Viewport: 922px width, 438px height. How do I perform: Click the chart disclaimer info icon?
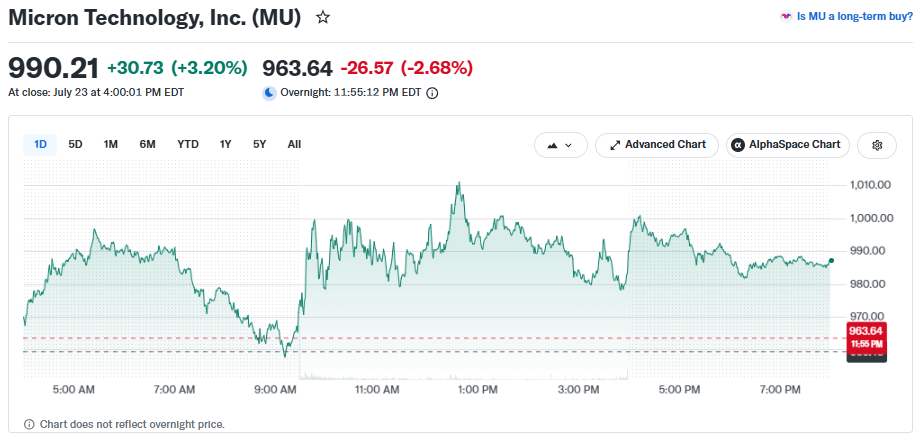pos(29,424)
